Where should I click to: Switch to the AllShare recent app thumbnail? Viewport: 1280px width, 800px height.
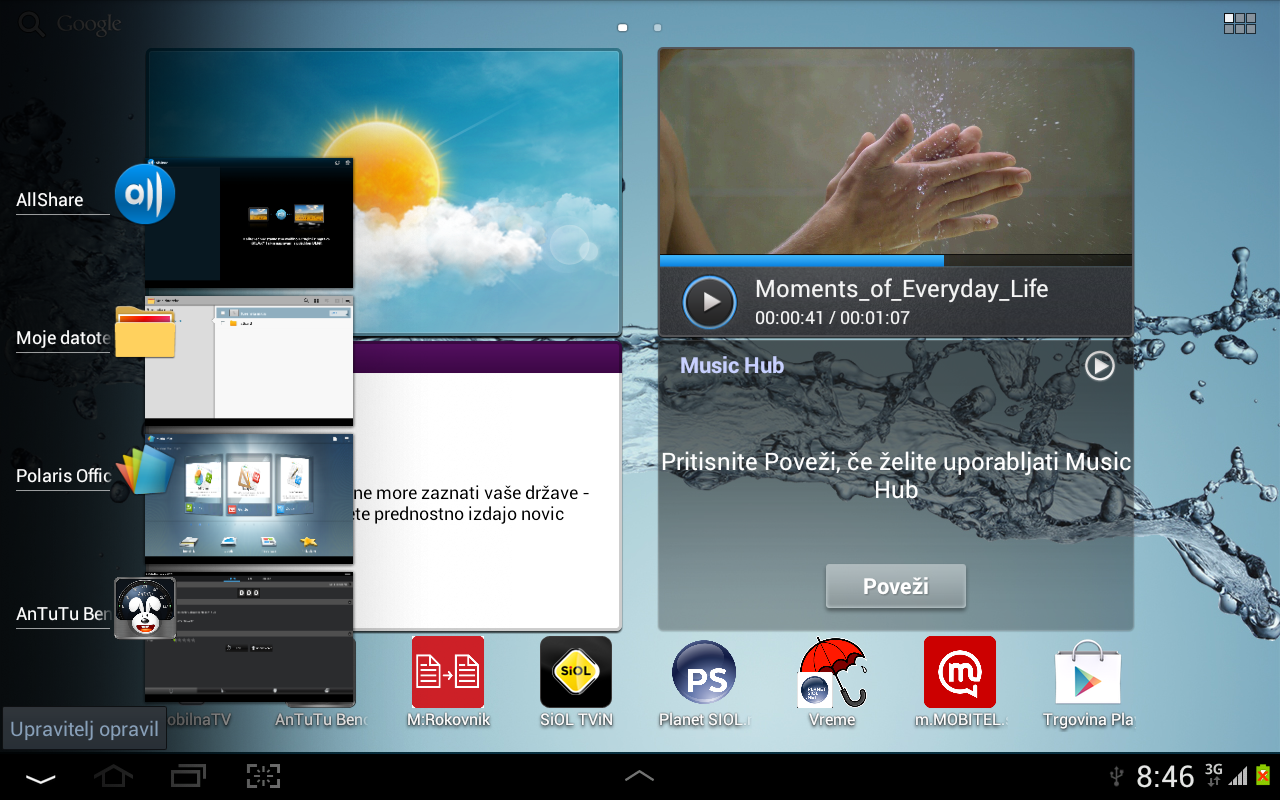coord(249,223)
